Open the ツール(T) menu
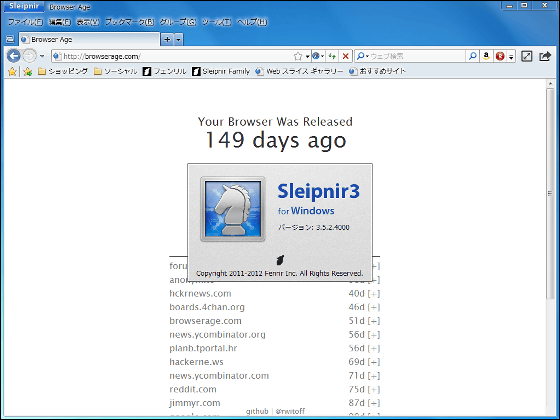The height and width of the screenshot is (420, 560). pyautogui.click(x=216, y=22)
